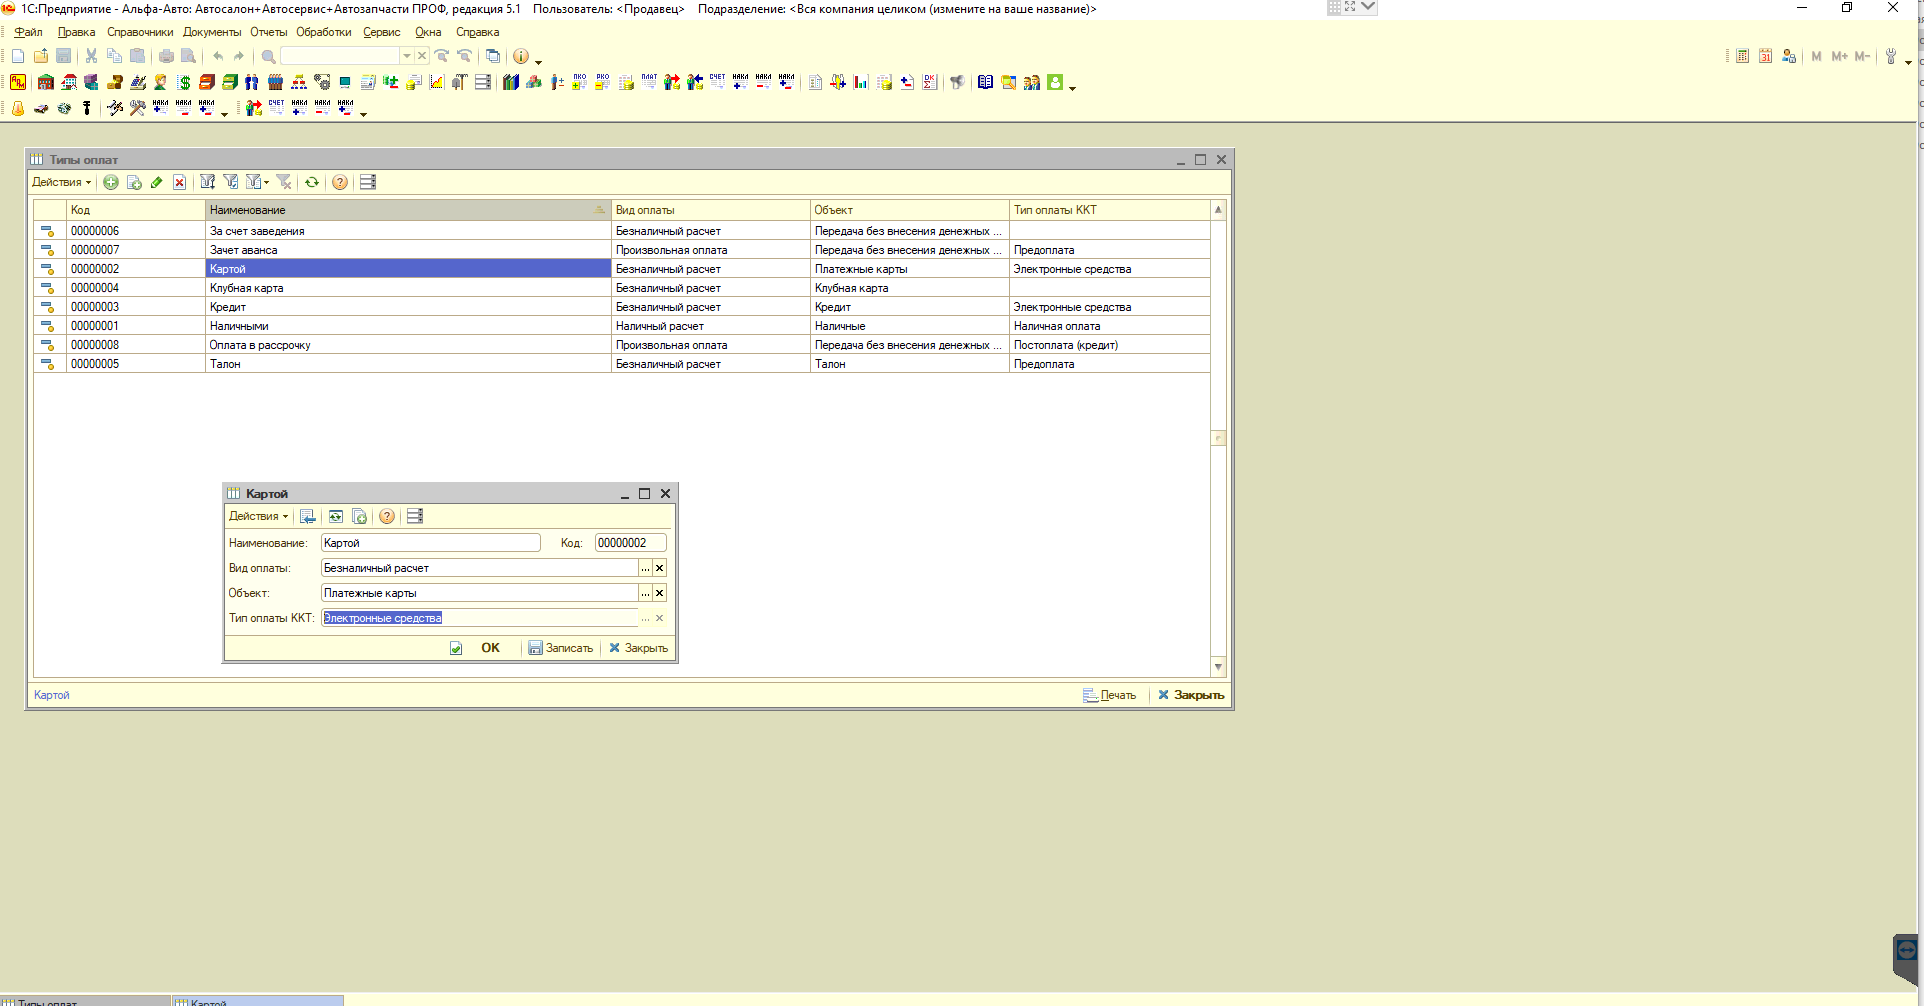Screen dimensions: 1924x1006
Task: Click the Calculator icon at top right
Action: click(1743, 56)
